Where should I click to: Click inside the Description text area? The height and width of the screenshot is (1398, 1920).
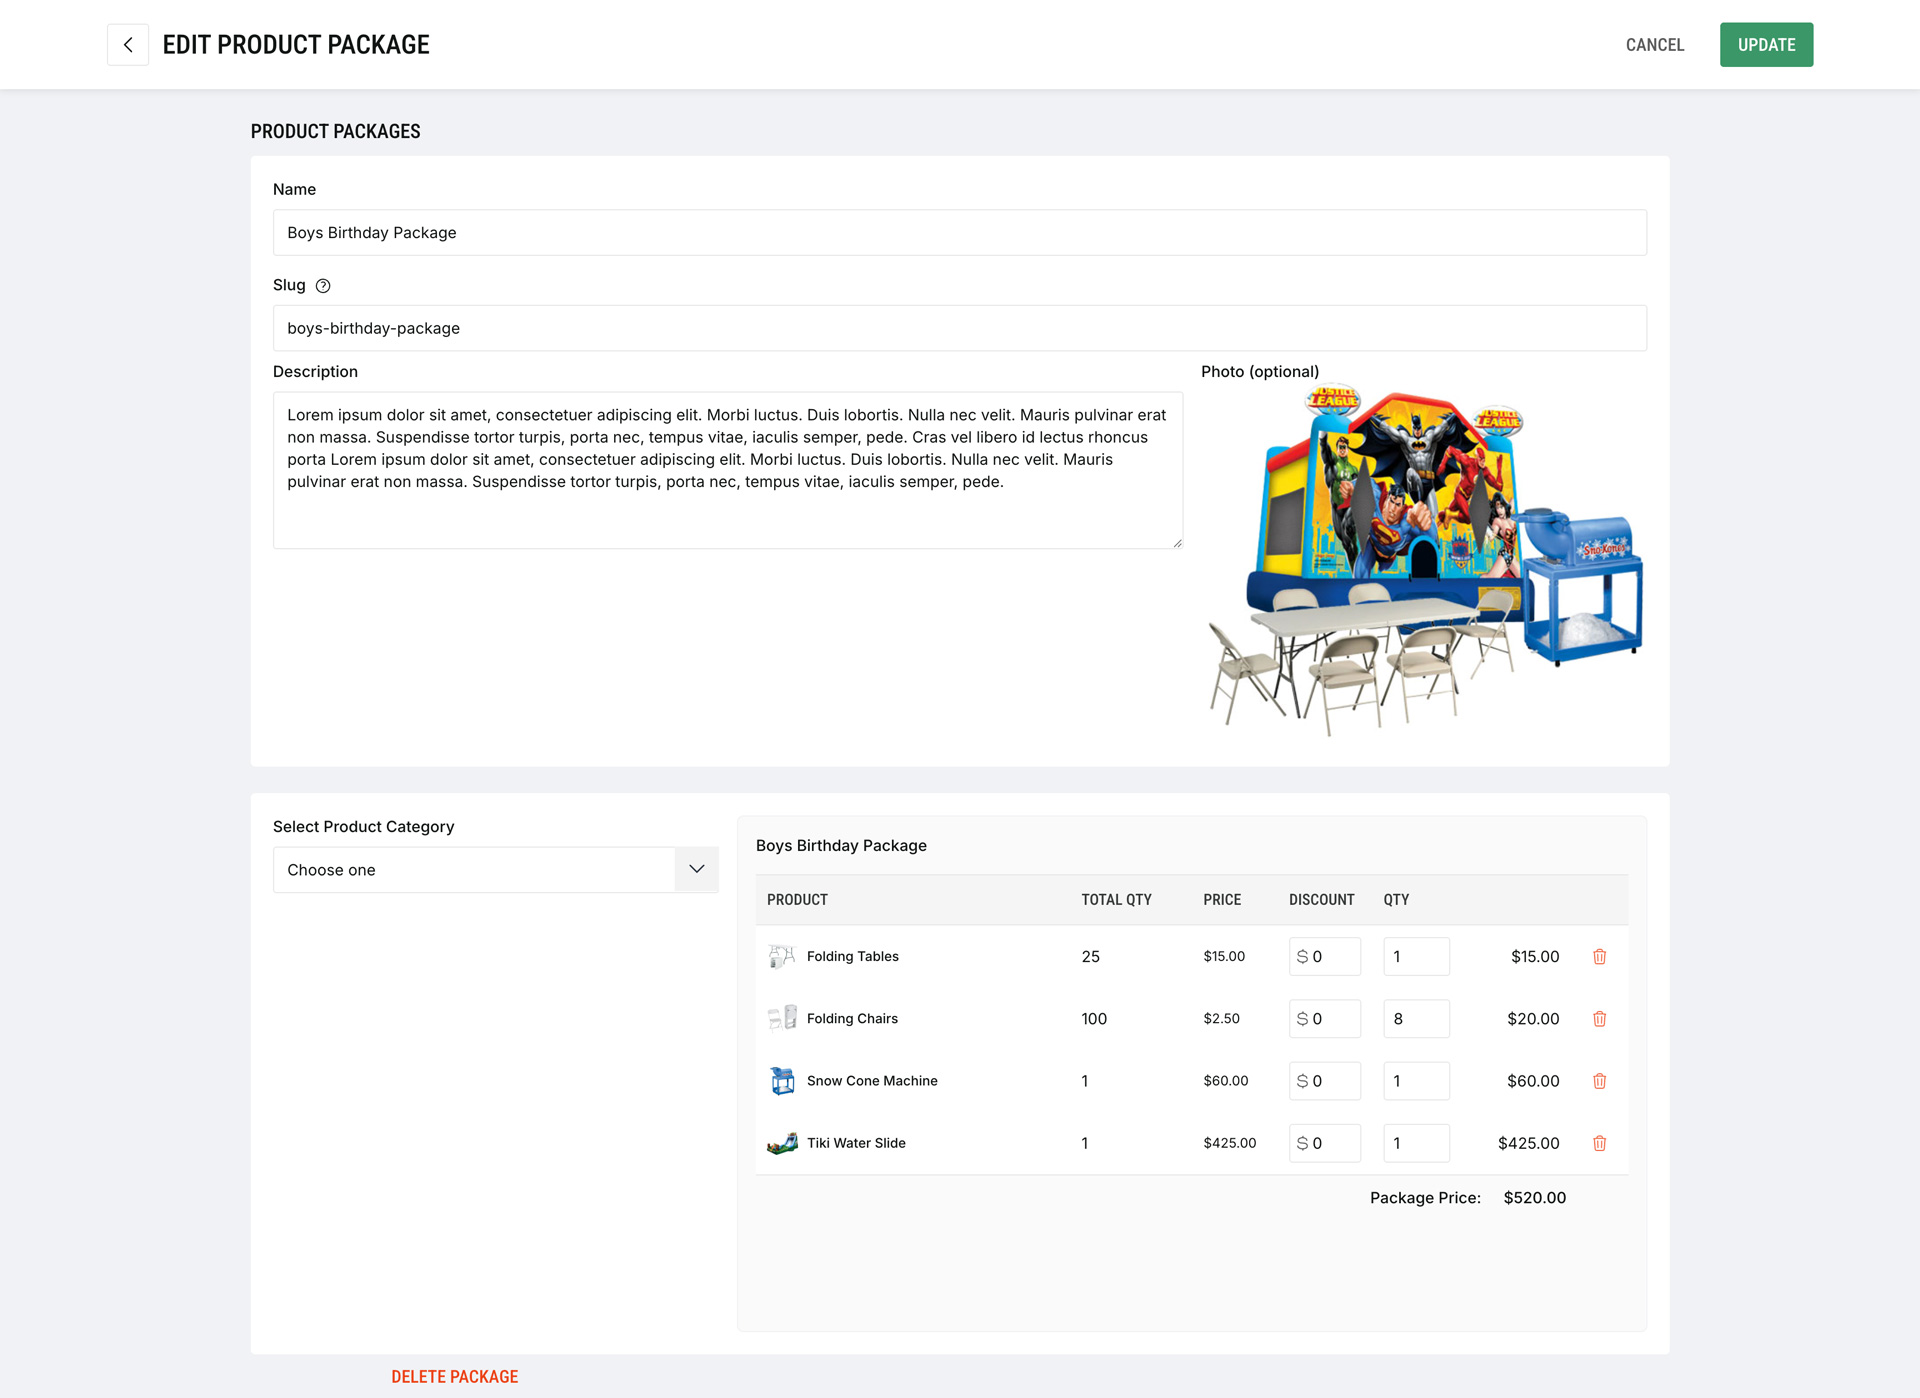coord(728,470)
